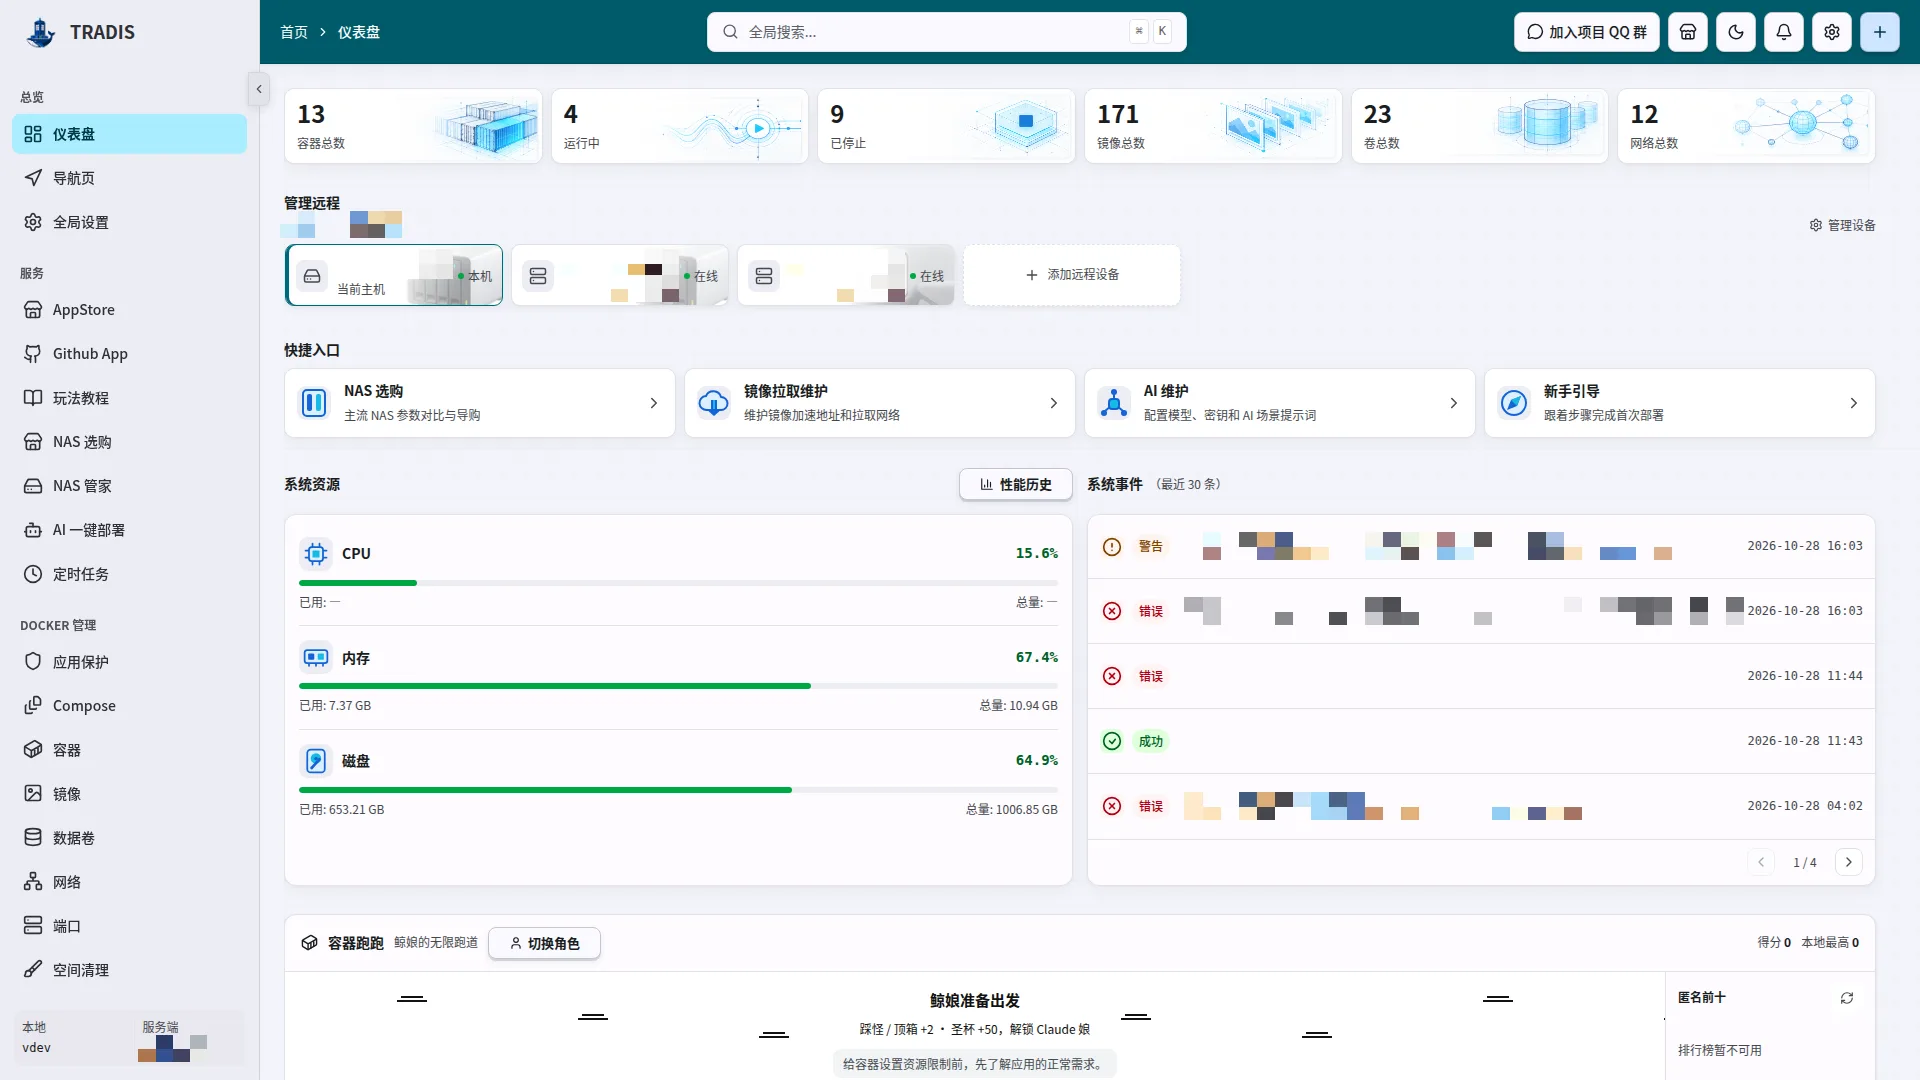
Task: Expand 镜像拉取维护 quick entry chevron
Action: 1054,403
